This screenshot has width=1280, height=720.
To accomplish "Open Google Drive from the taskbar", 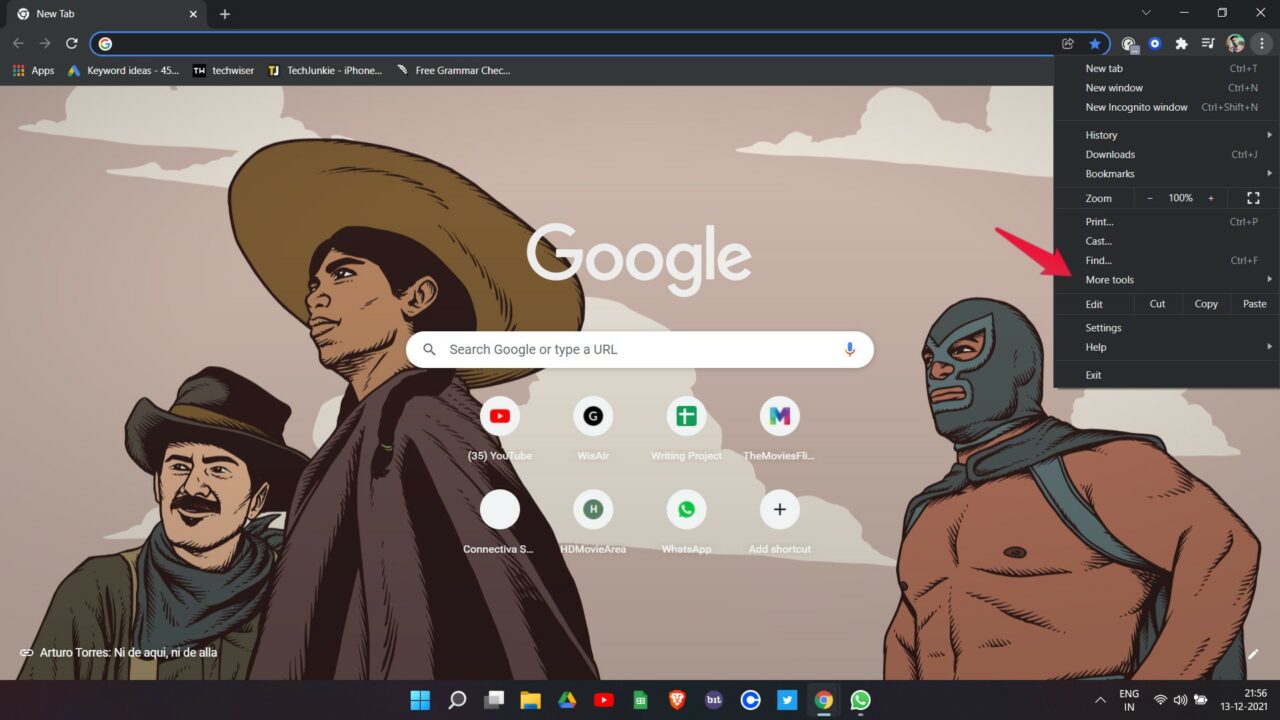I will [567, 700].
